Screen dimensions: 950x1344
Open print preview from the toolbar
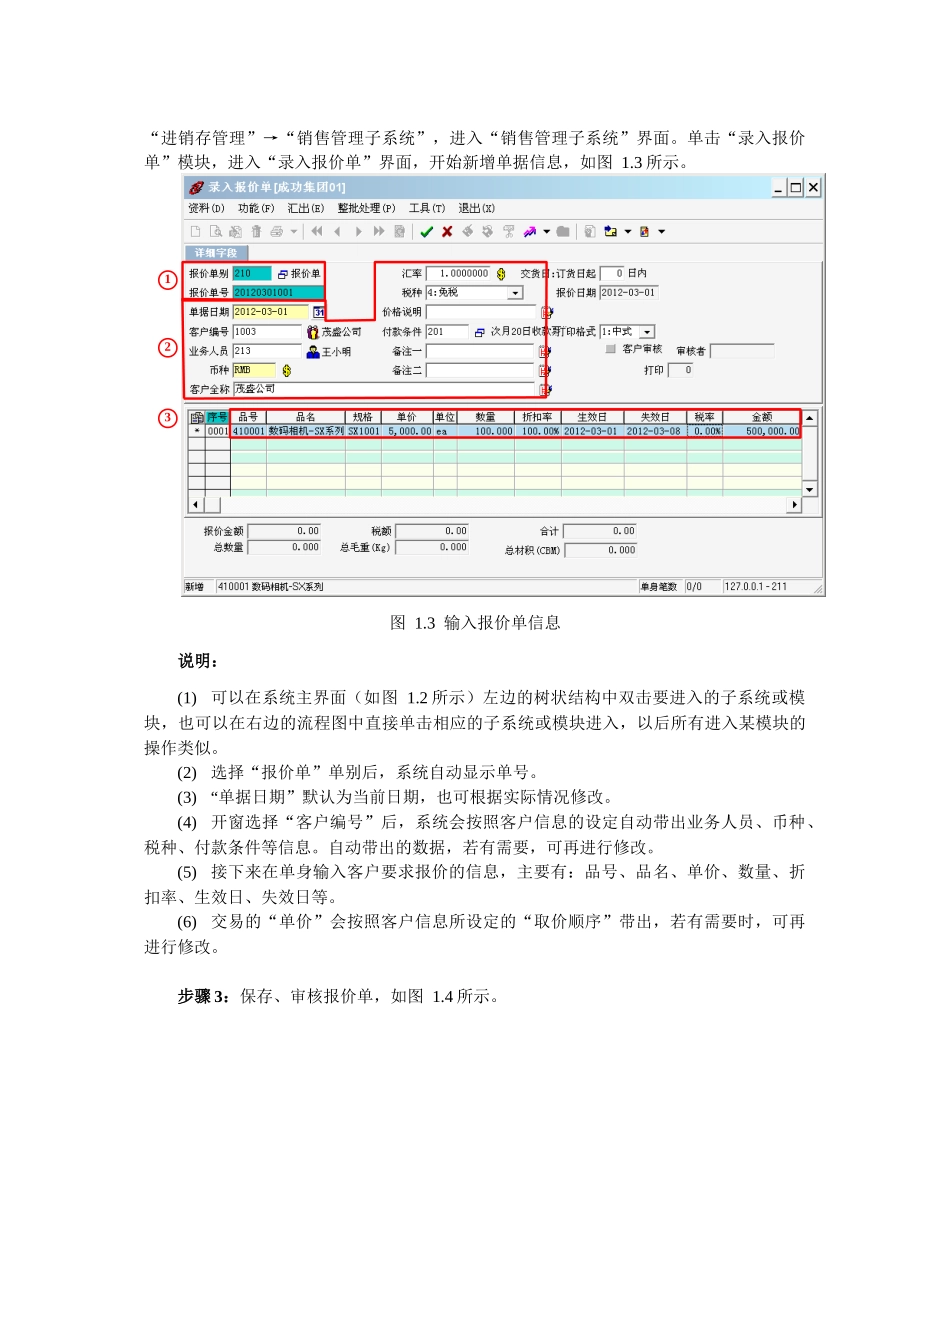point(215,231)
